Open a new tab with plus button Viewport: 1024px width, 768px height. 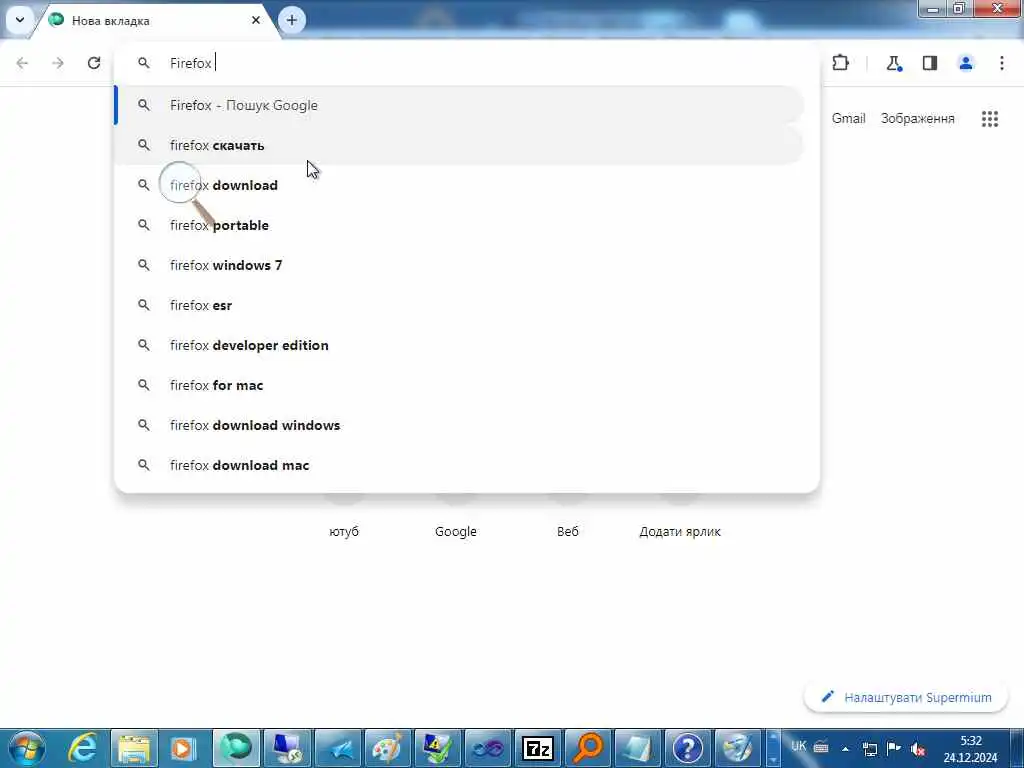(292, 20)
